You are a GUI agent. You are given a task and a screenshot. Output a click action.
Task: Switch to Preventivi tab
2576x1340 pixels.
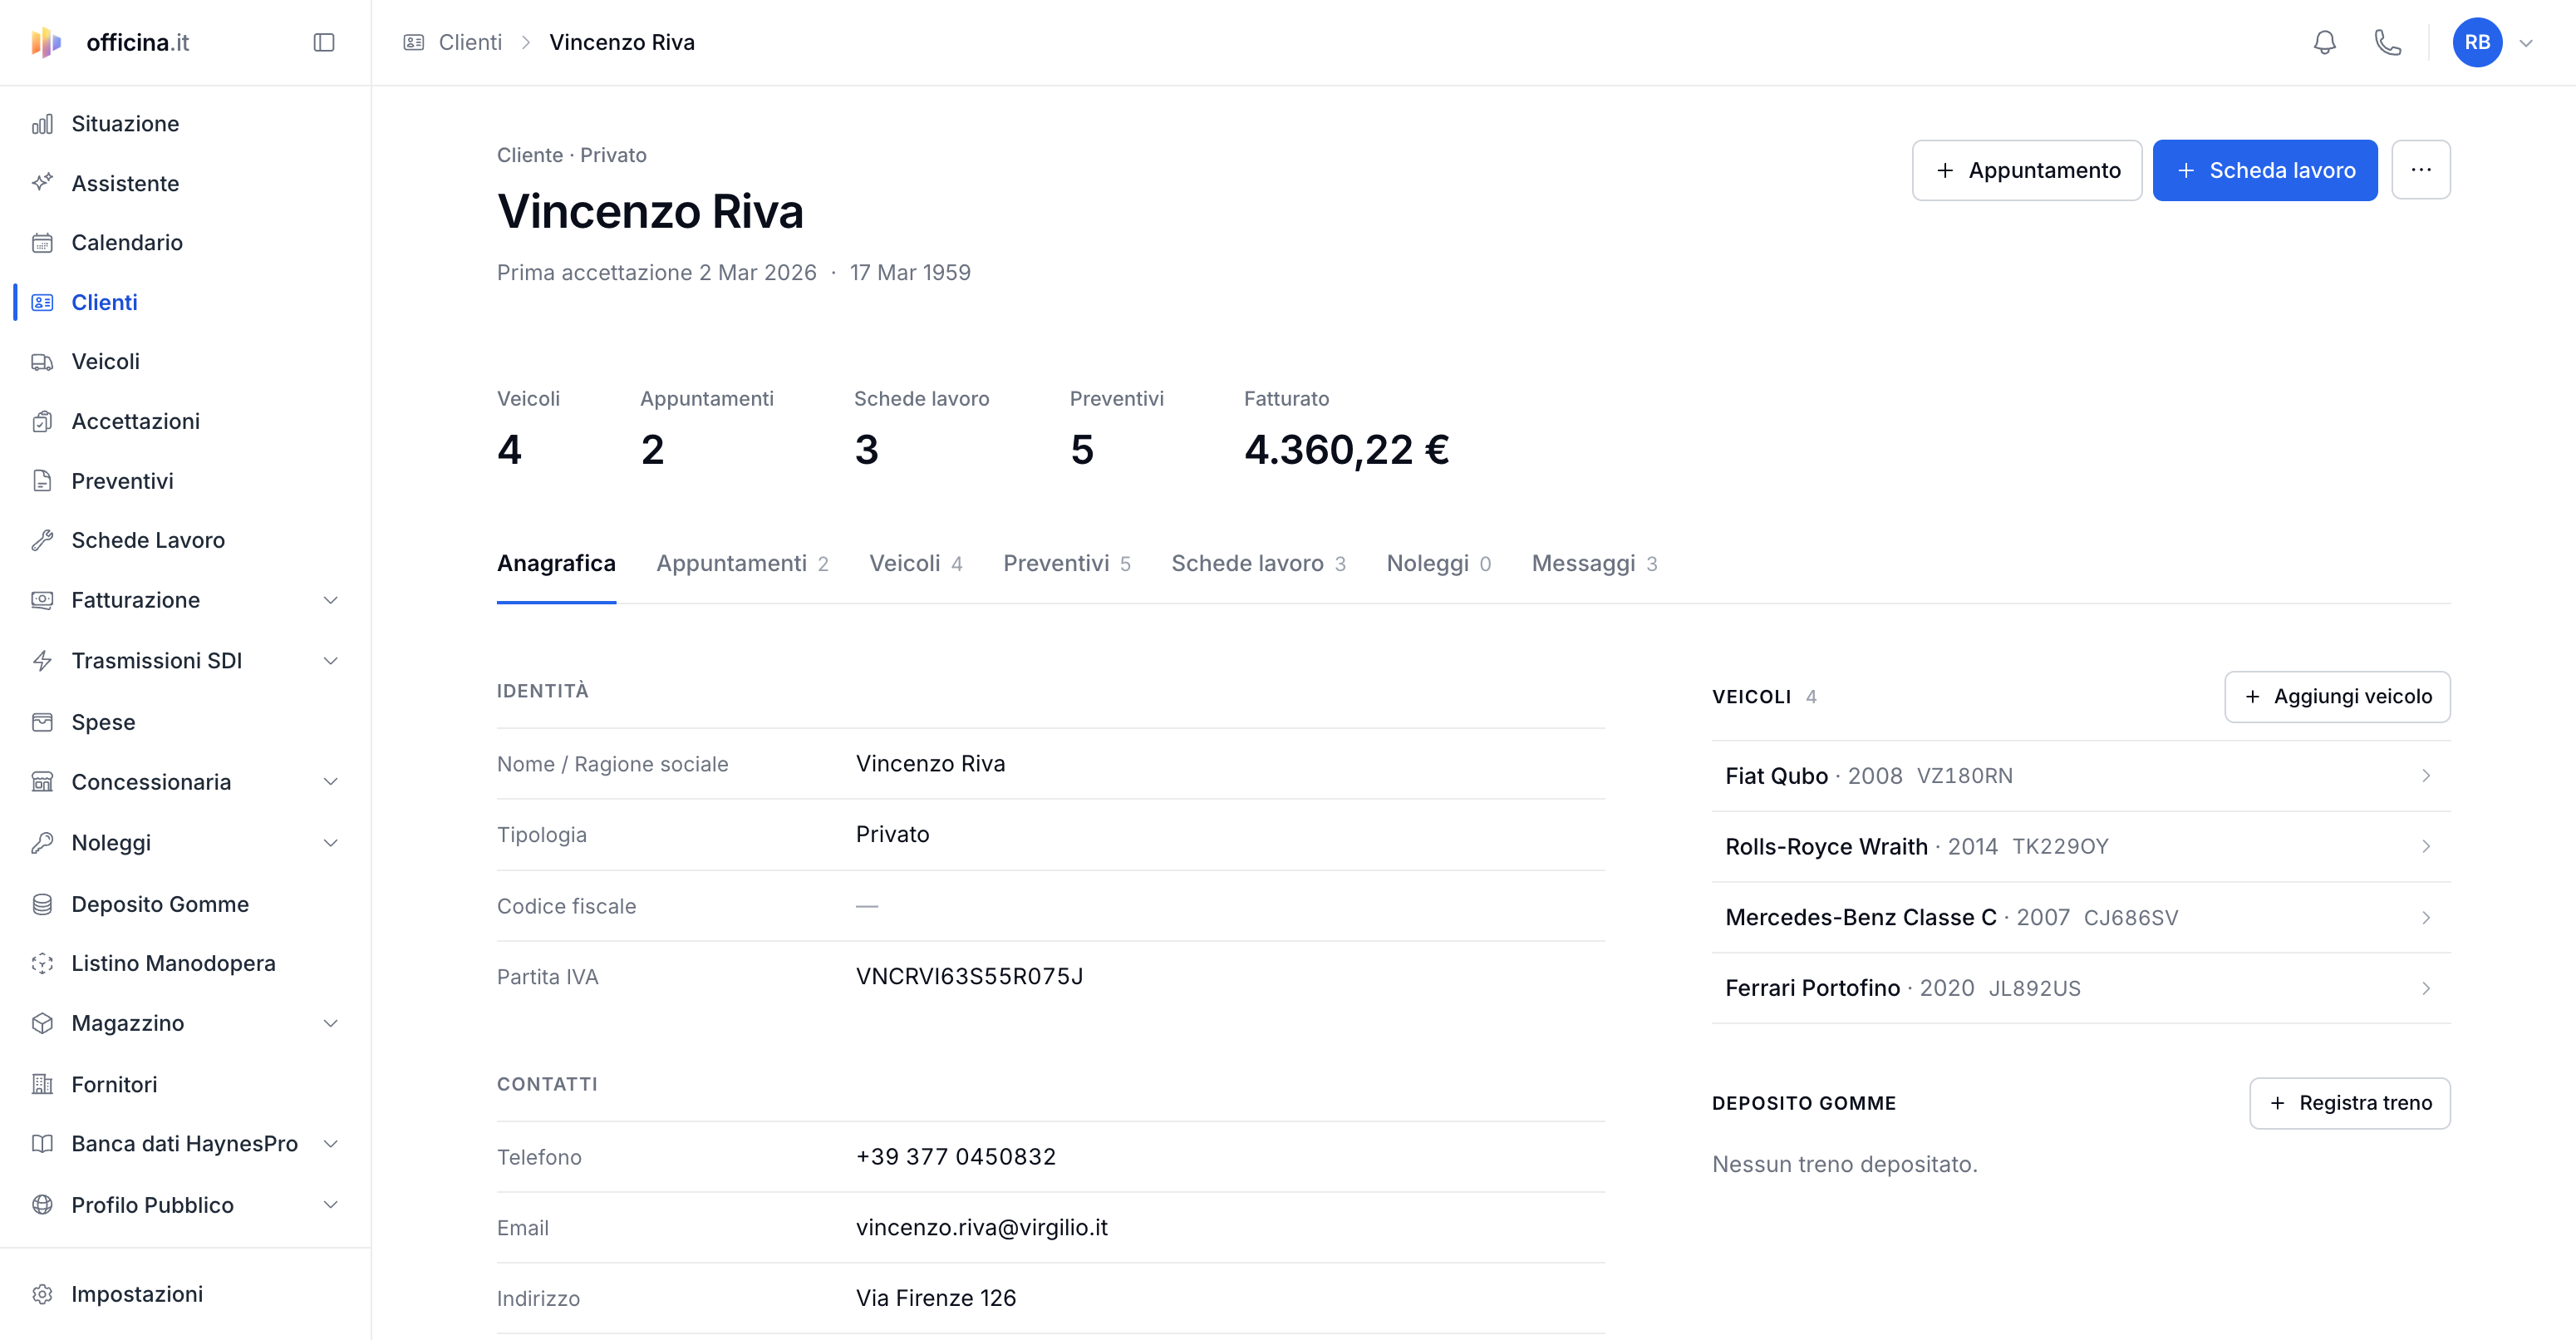click(1067, 564)
